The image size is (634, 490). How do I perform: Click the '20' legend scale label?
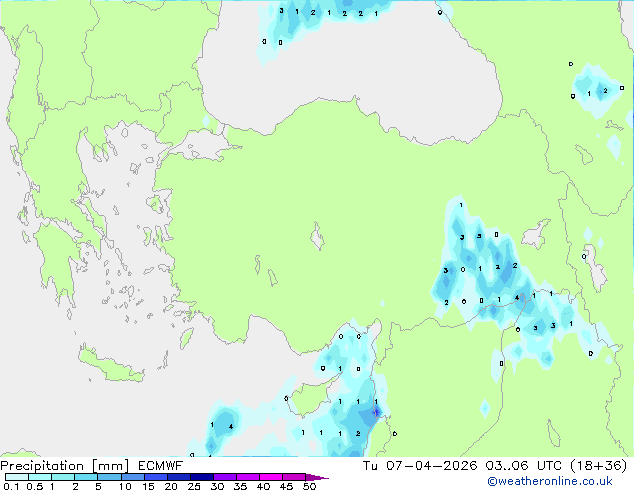pyautogui.click(x=171, y=486)
